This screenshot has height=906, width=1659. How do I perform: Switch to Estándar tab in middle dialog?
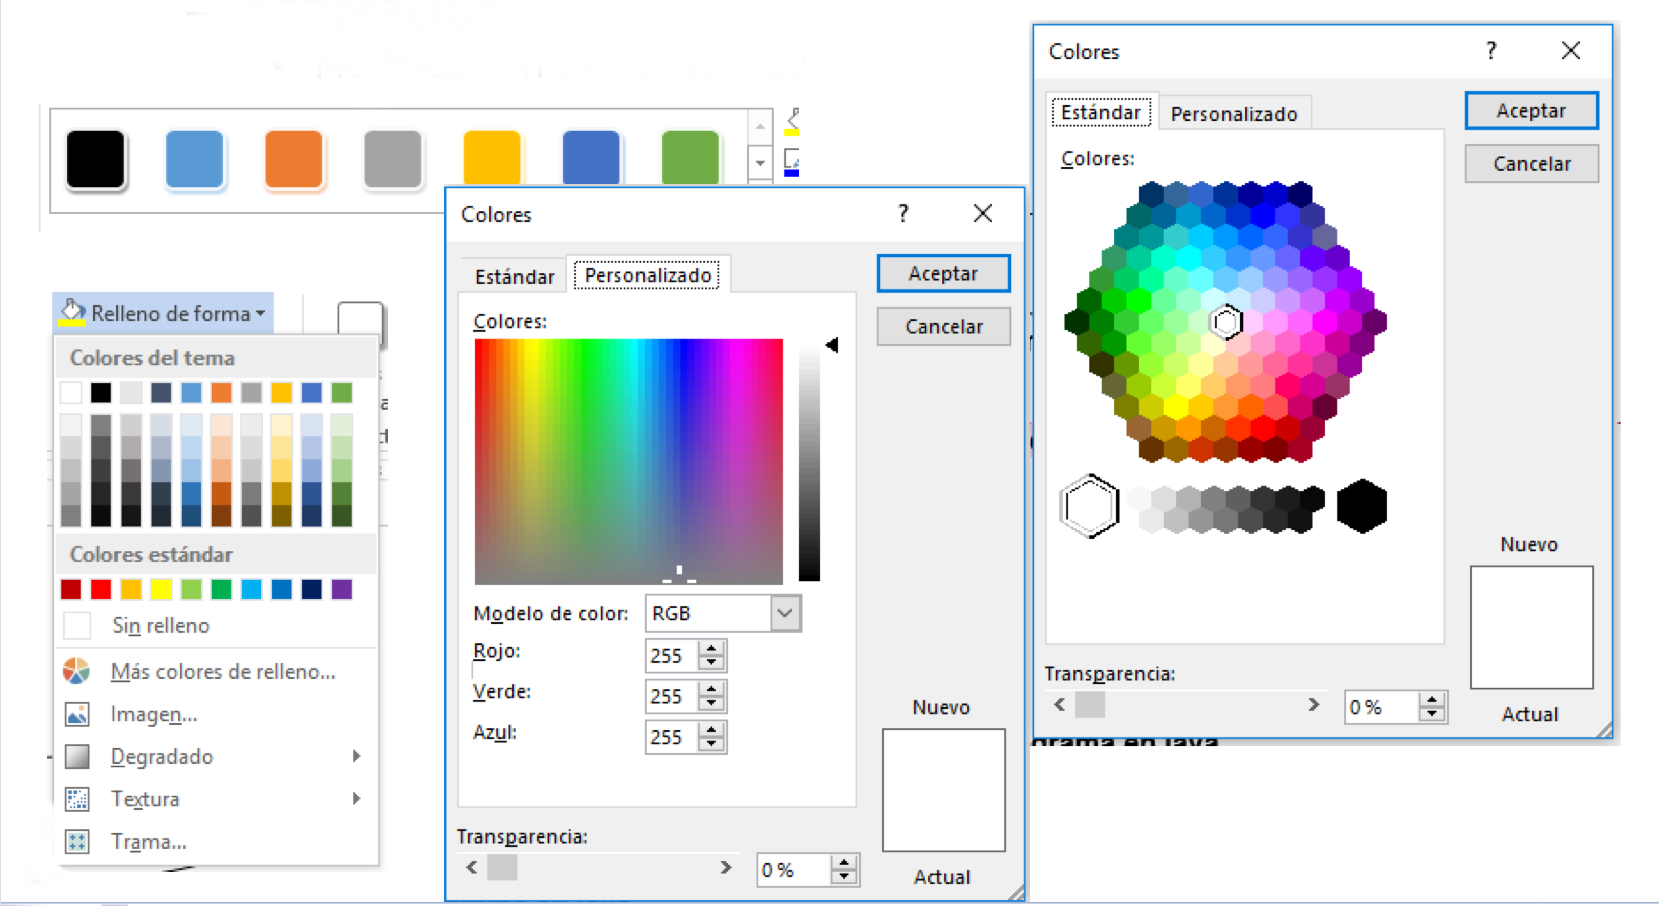[514, 276]
